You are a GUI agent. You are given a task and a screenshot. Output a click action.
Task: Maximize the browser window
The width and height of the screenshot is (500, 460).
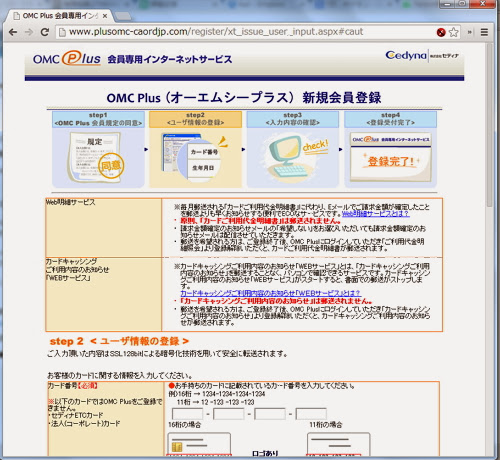pos(463,4)
